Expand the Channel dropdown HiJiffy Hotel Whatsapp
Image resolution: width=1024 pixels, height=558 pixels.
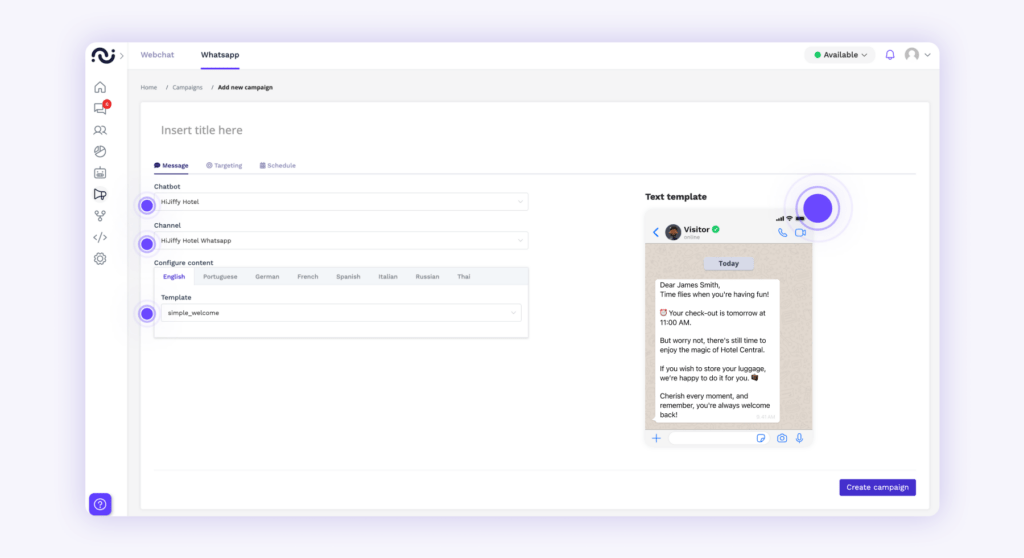(x=340, y=240)
